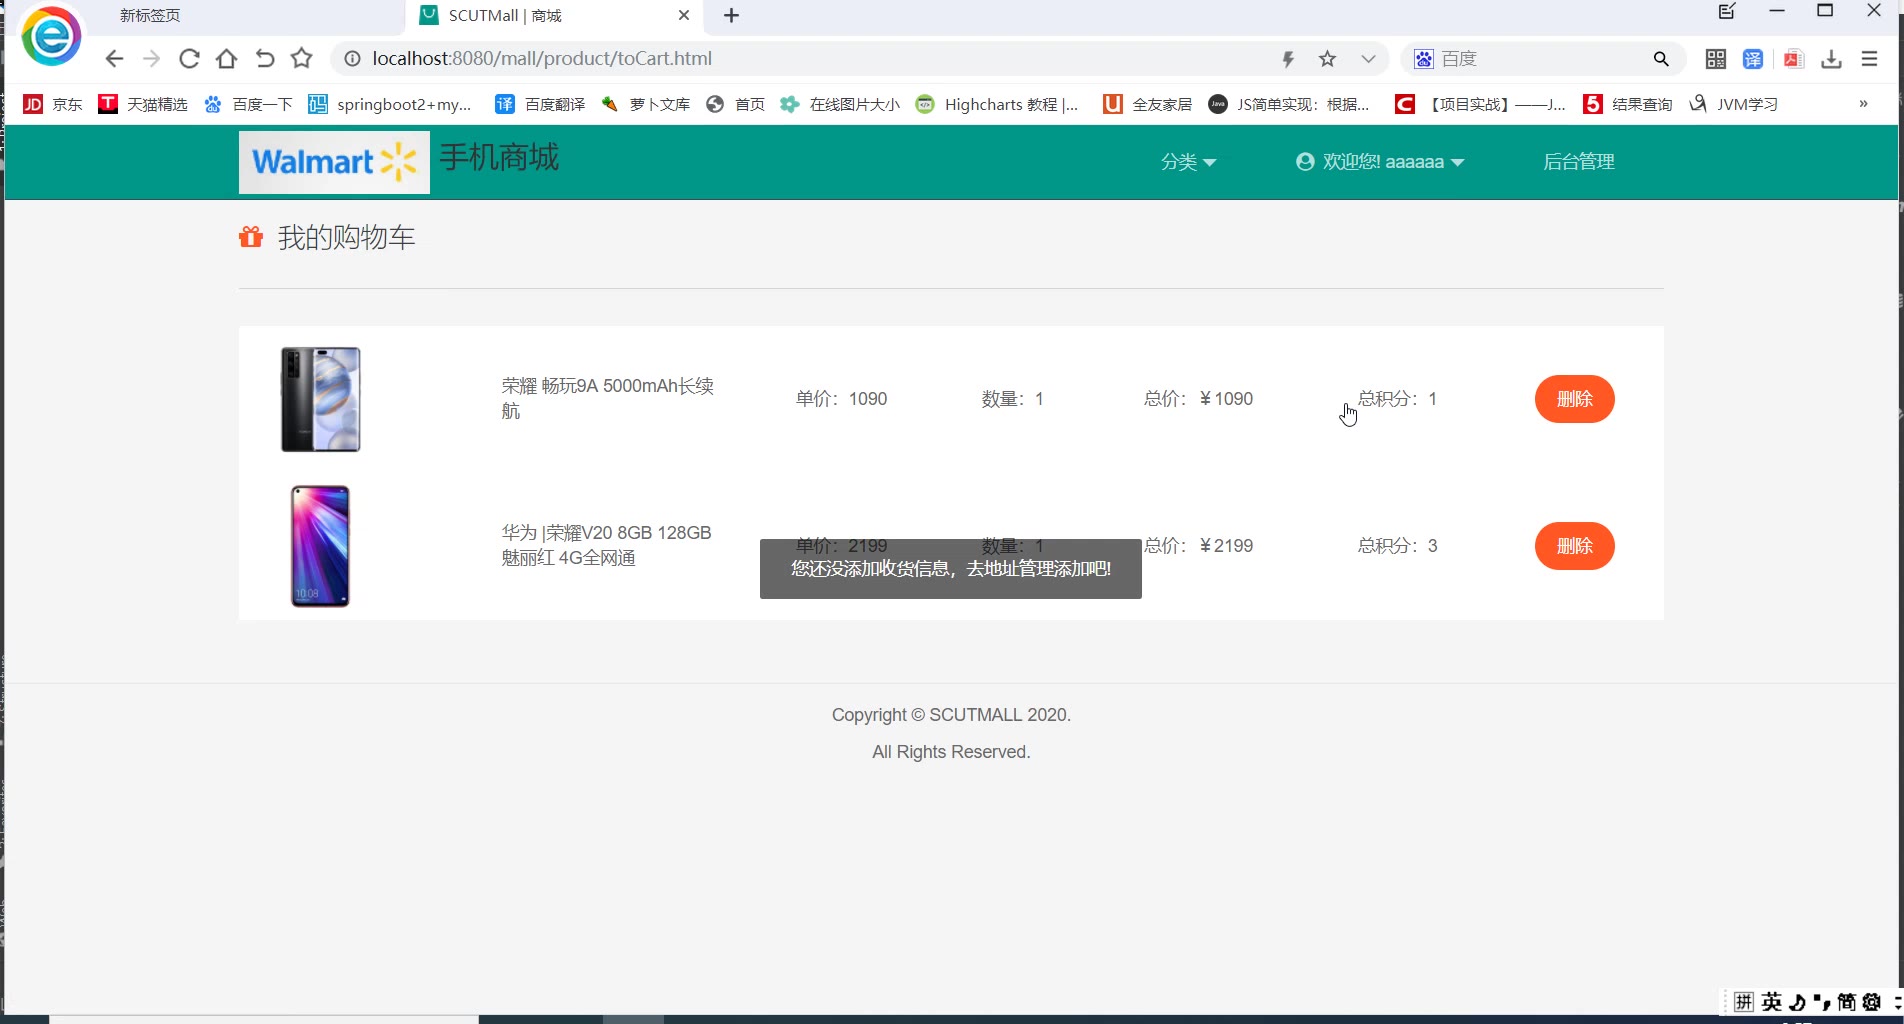Expand the 分类 dropdown menu
The height and width of the screenshot is (1024, 1904).
point(1188,162)
